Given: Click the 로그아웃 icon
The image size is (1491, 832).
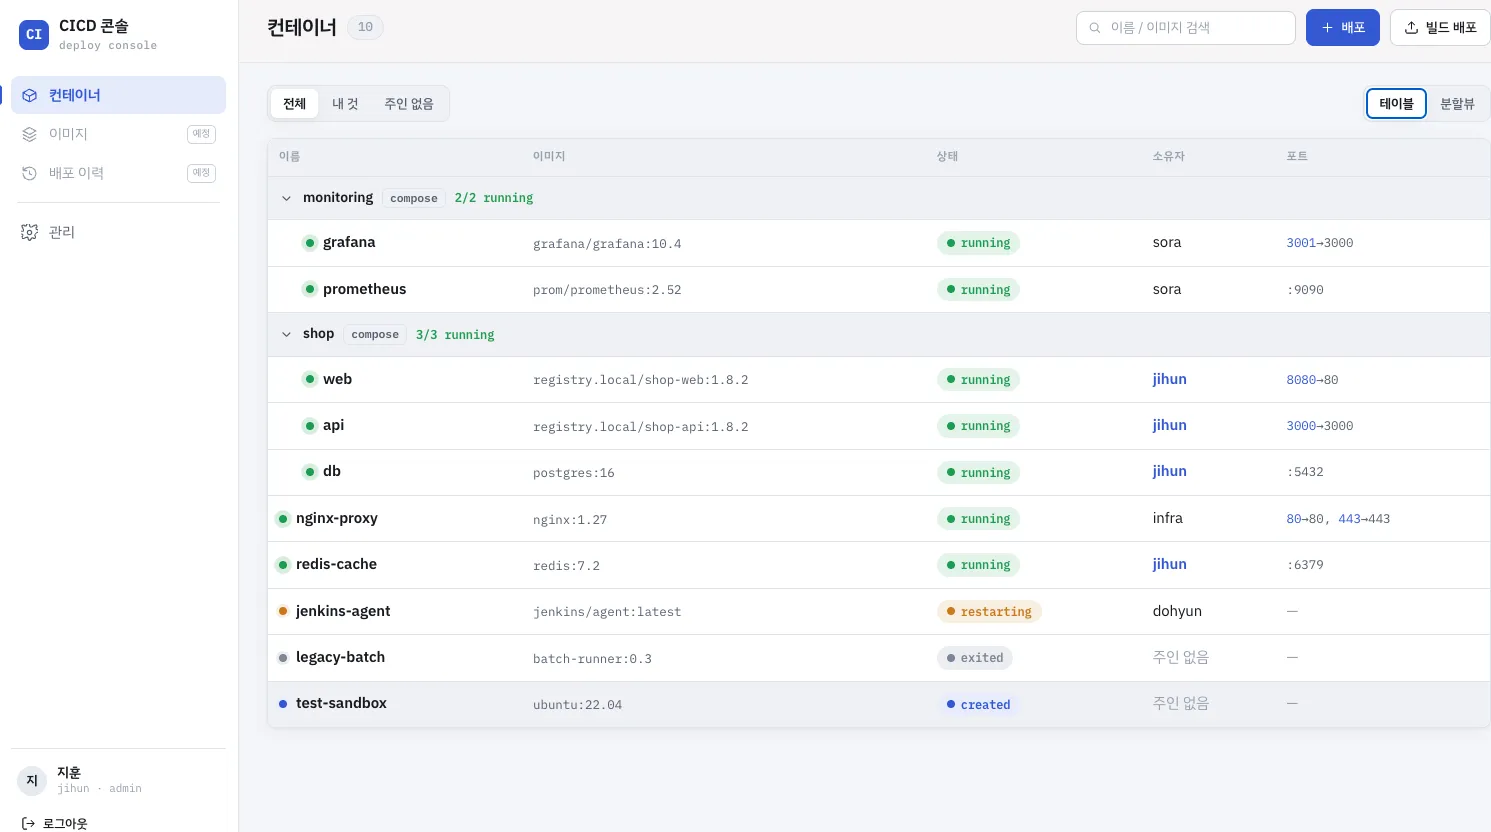Looking at the screenshot, I should (x=28, y=824).
